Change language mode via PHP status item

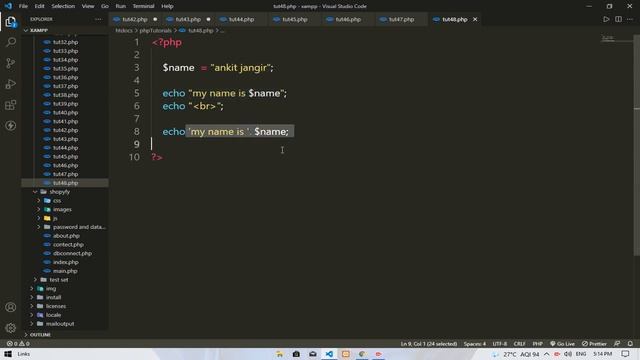coord(538,344)
